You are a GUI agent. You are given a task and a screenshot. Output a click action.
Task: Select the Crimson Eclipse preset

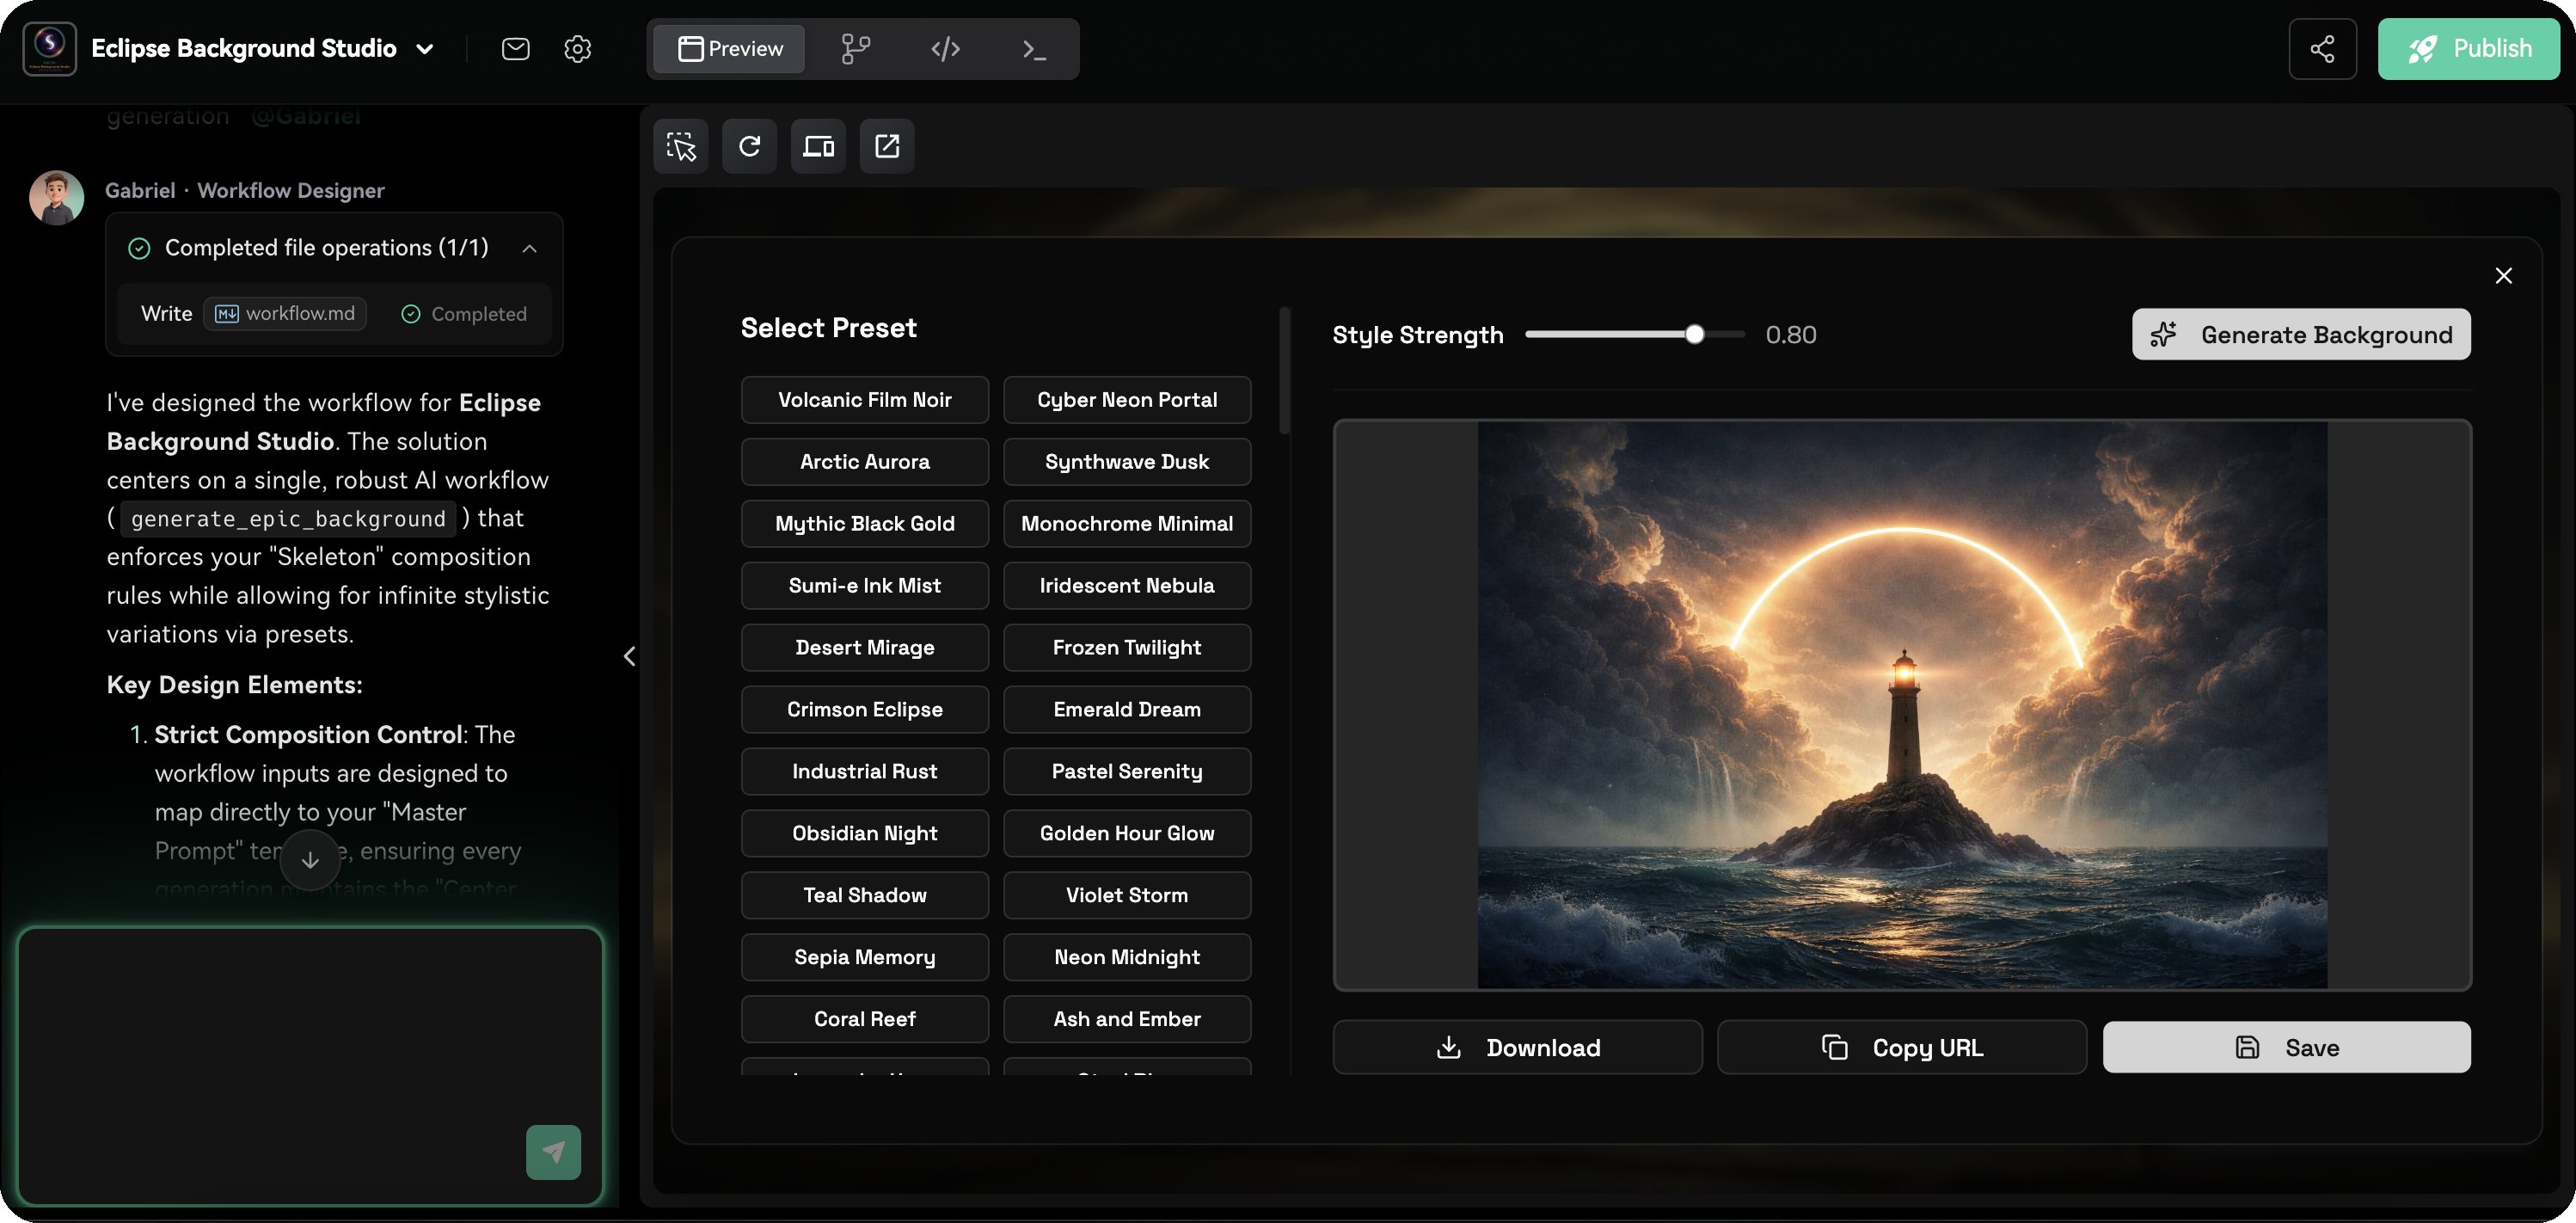point(864,709)
